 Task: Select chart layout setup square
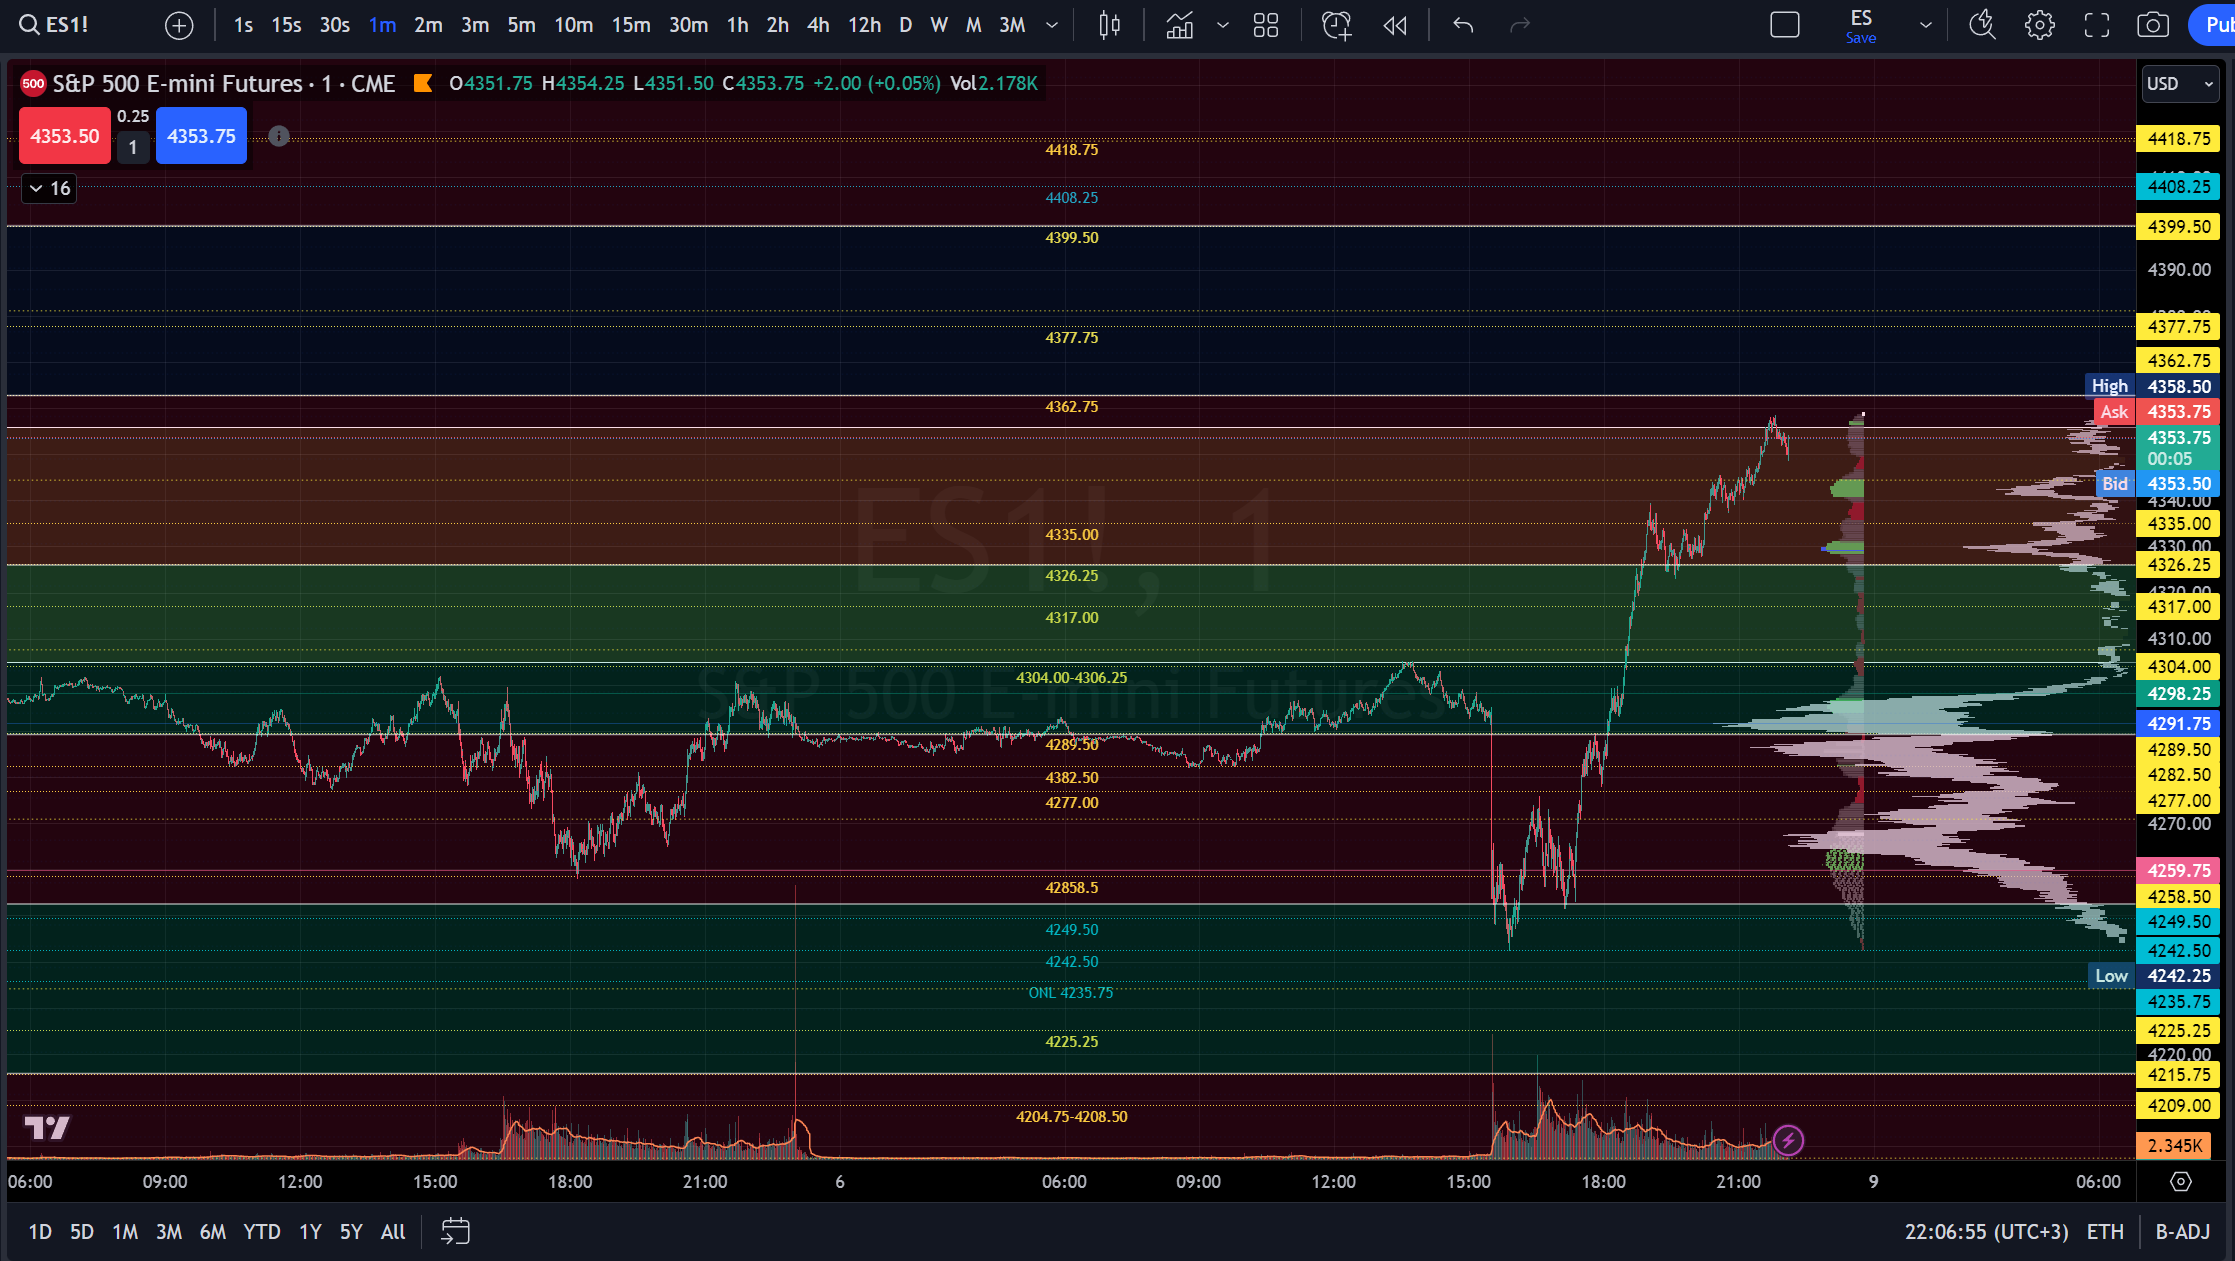click(x=1785, y=25)
